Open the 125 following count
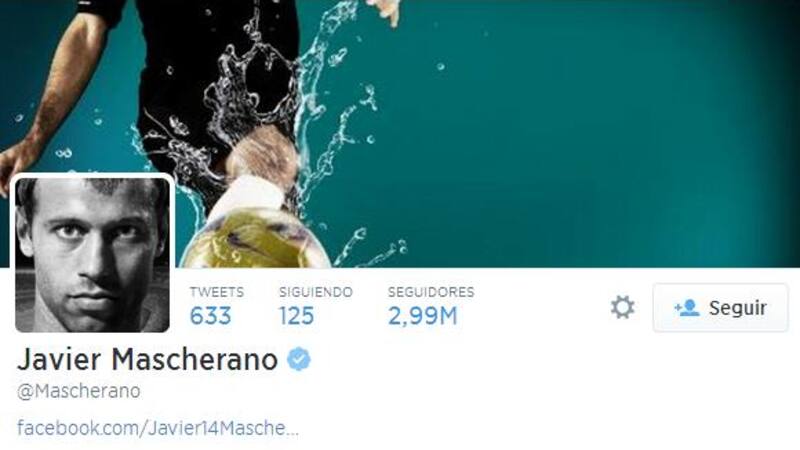This screenshot has width=800, height=450. (x=296, y=316)
